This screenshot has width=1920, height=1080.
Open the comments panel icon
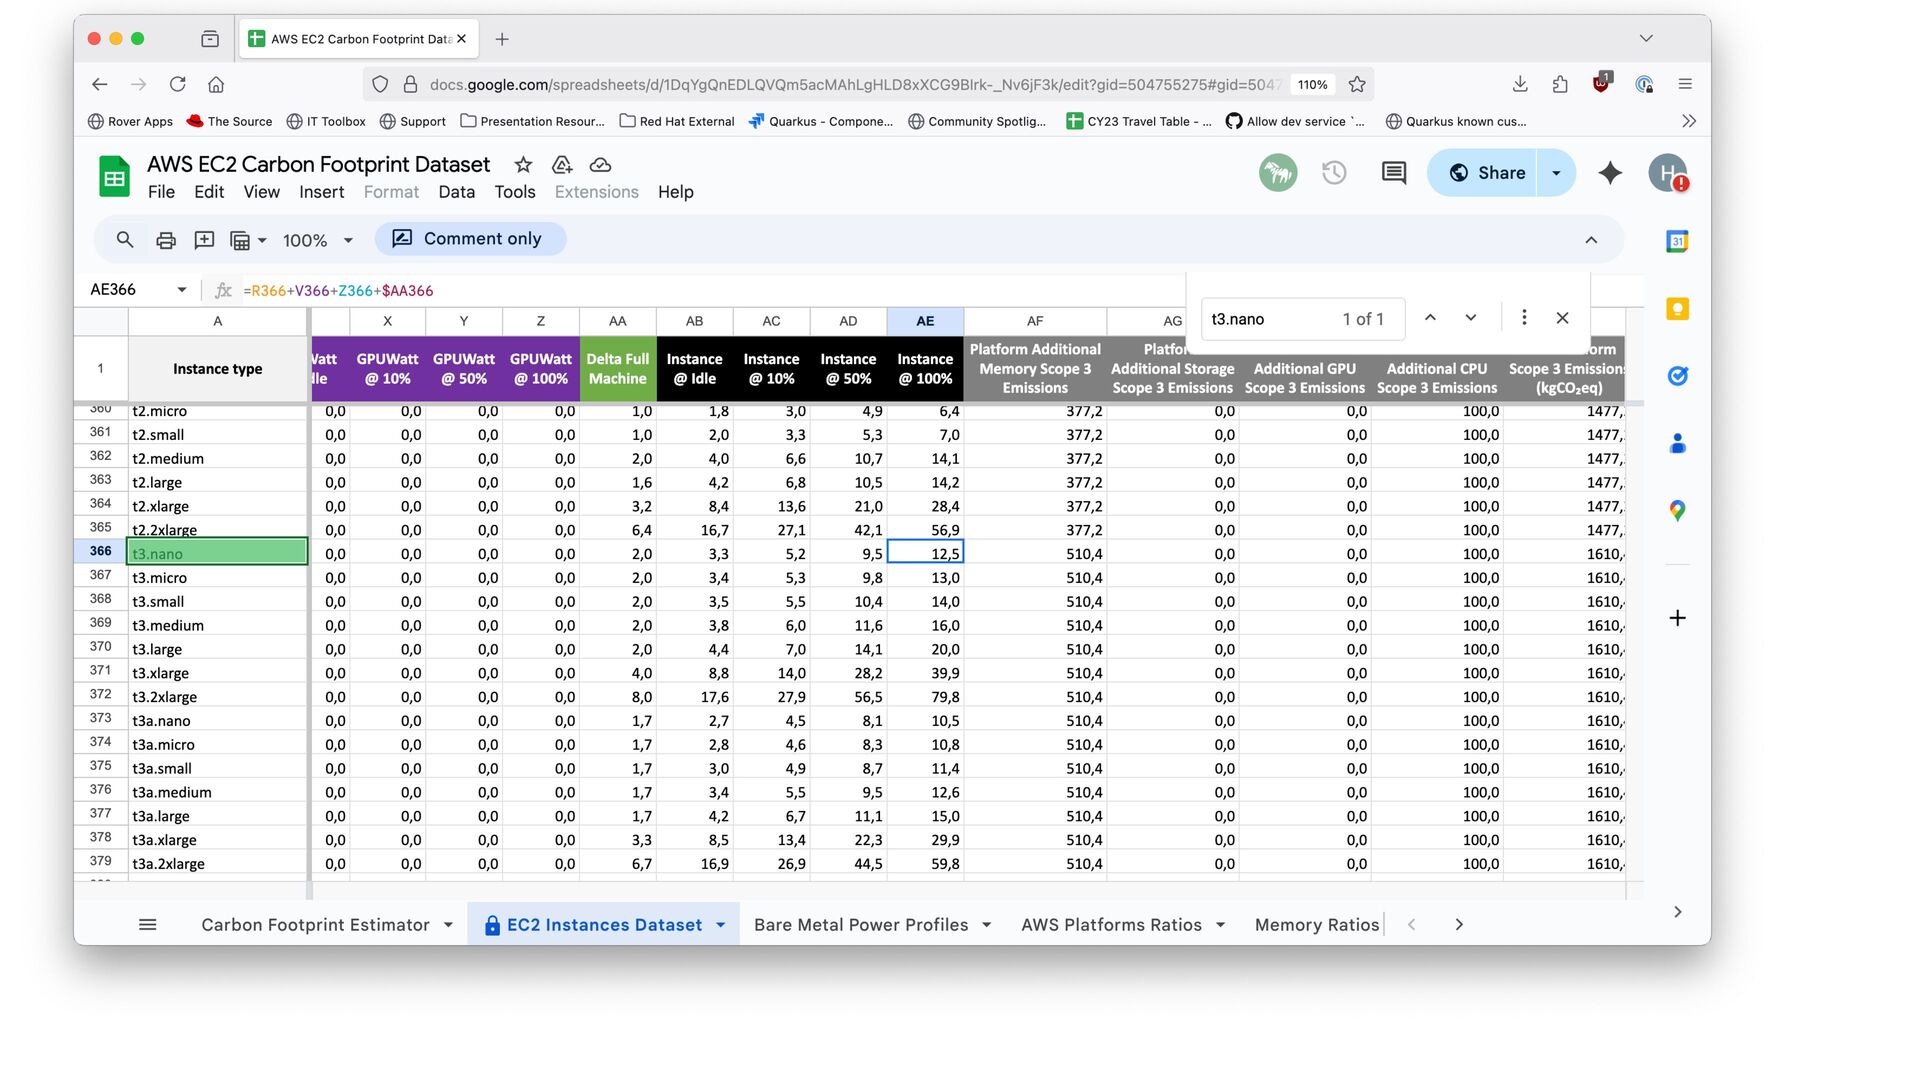1393,173
